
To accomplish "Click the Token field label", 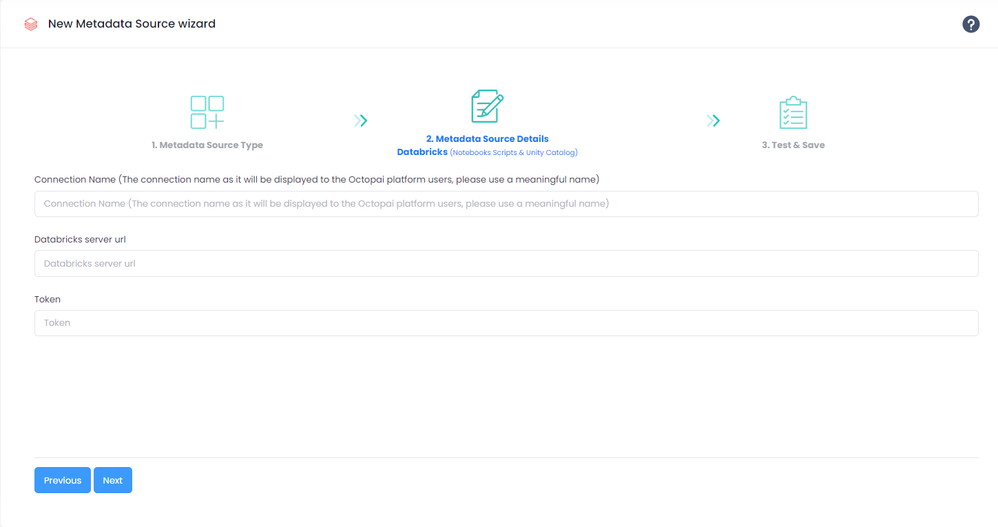I will 47,299.
